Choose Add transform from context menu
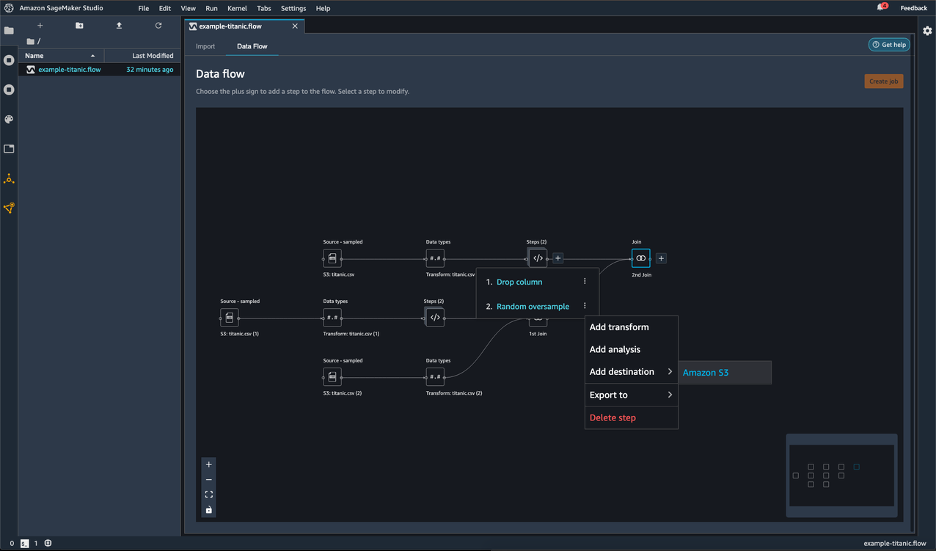The width and height of the screenshot is (936, 552). 631,327
